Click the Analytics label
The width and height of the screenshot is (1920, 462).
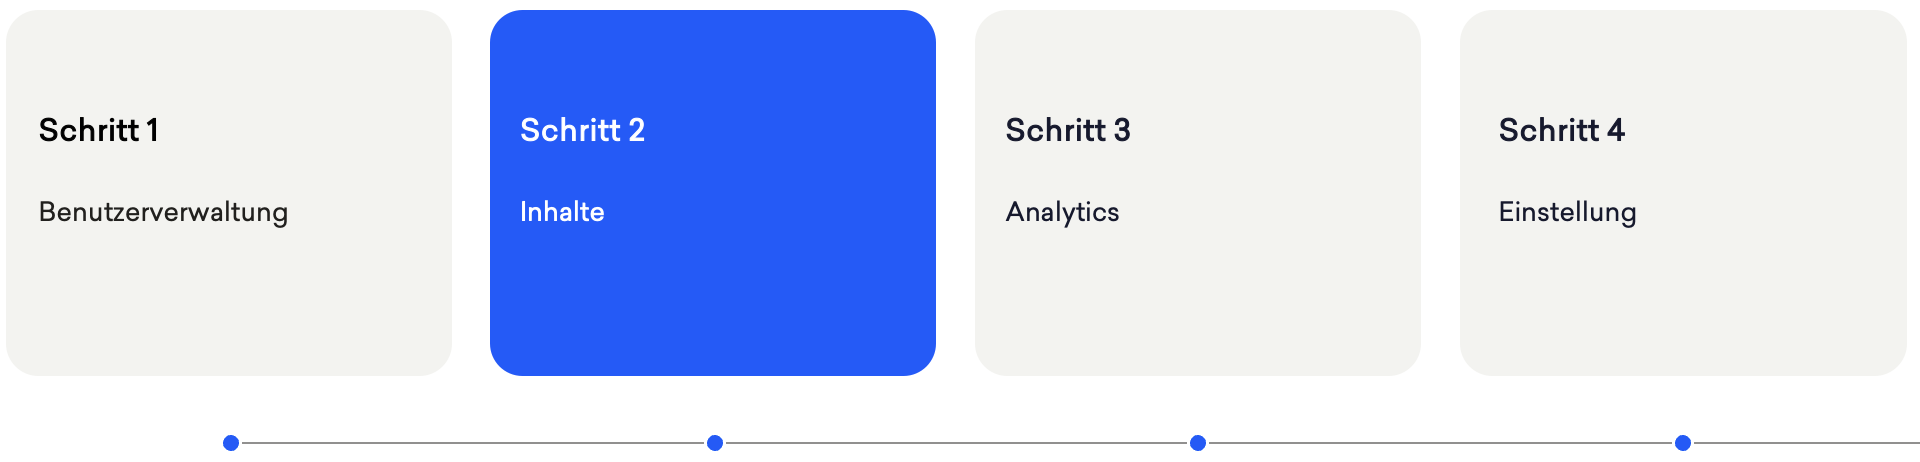[x=1062, y=212]
